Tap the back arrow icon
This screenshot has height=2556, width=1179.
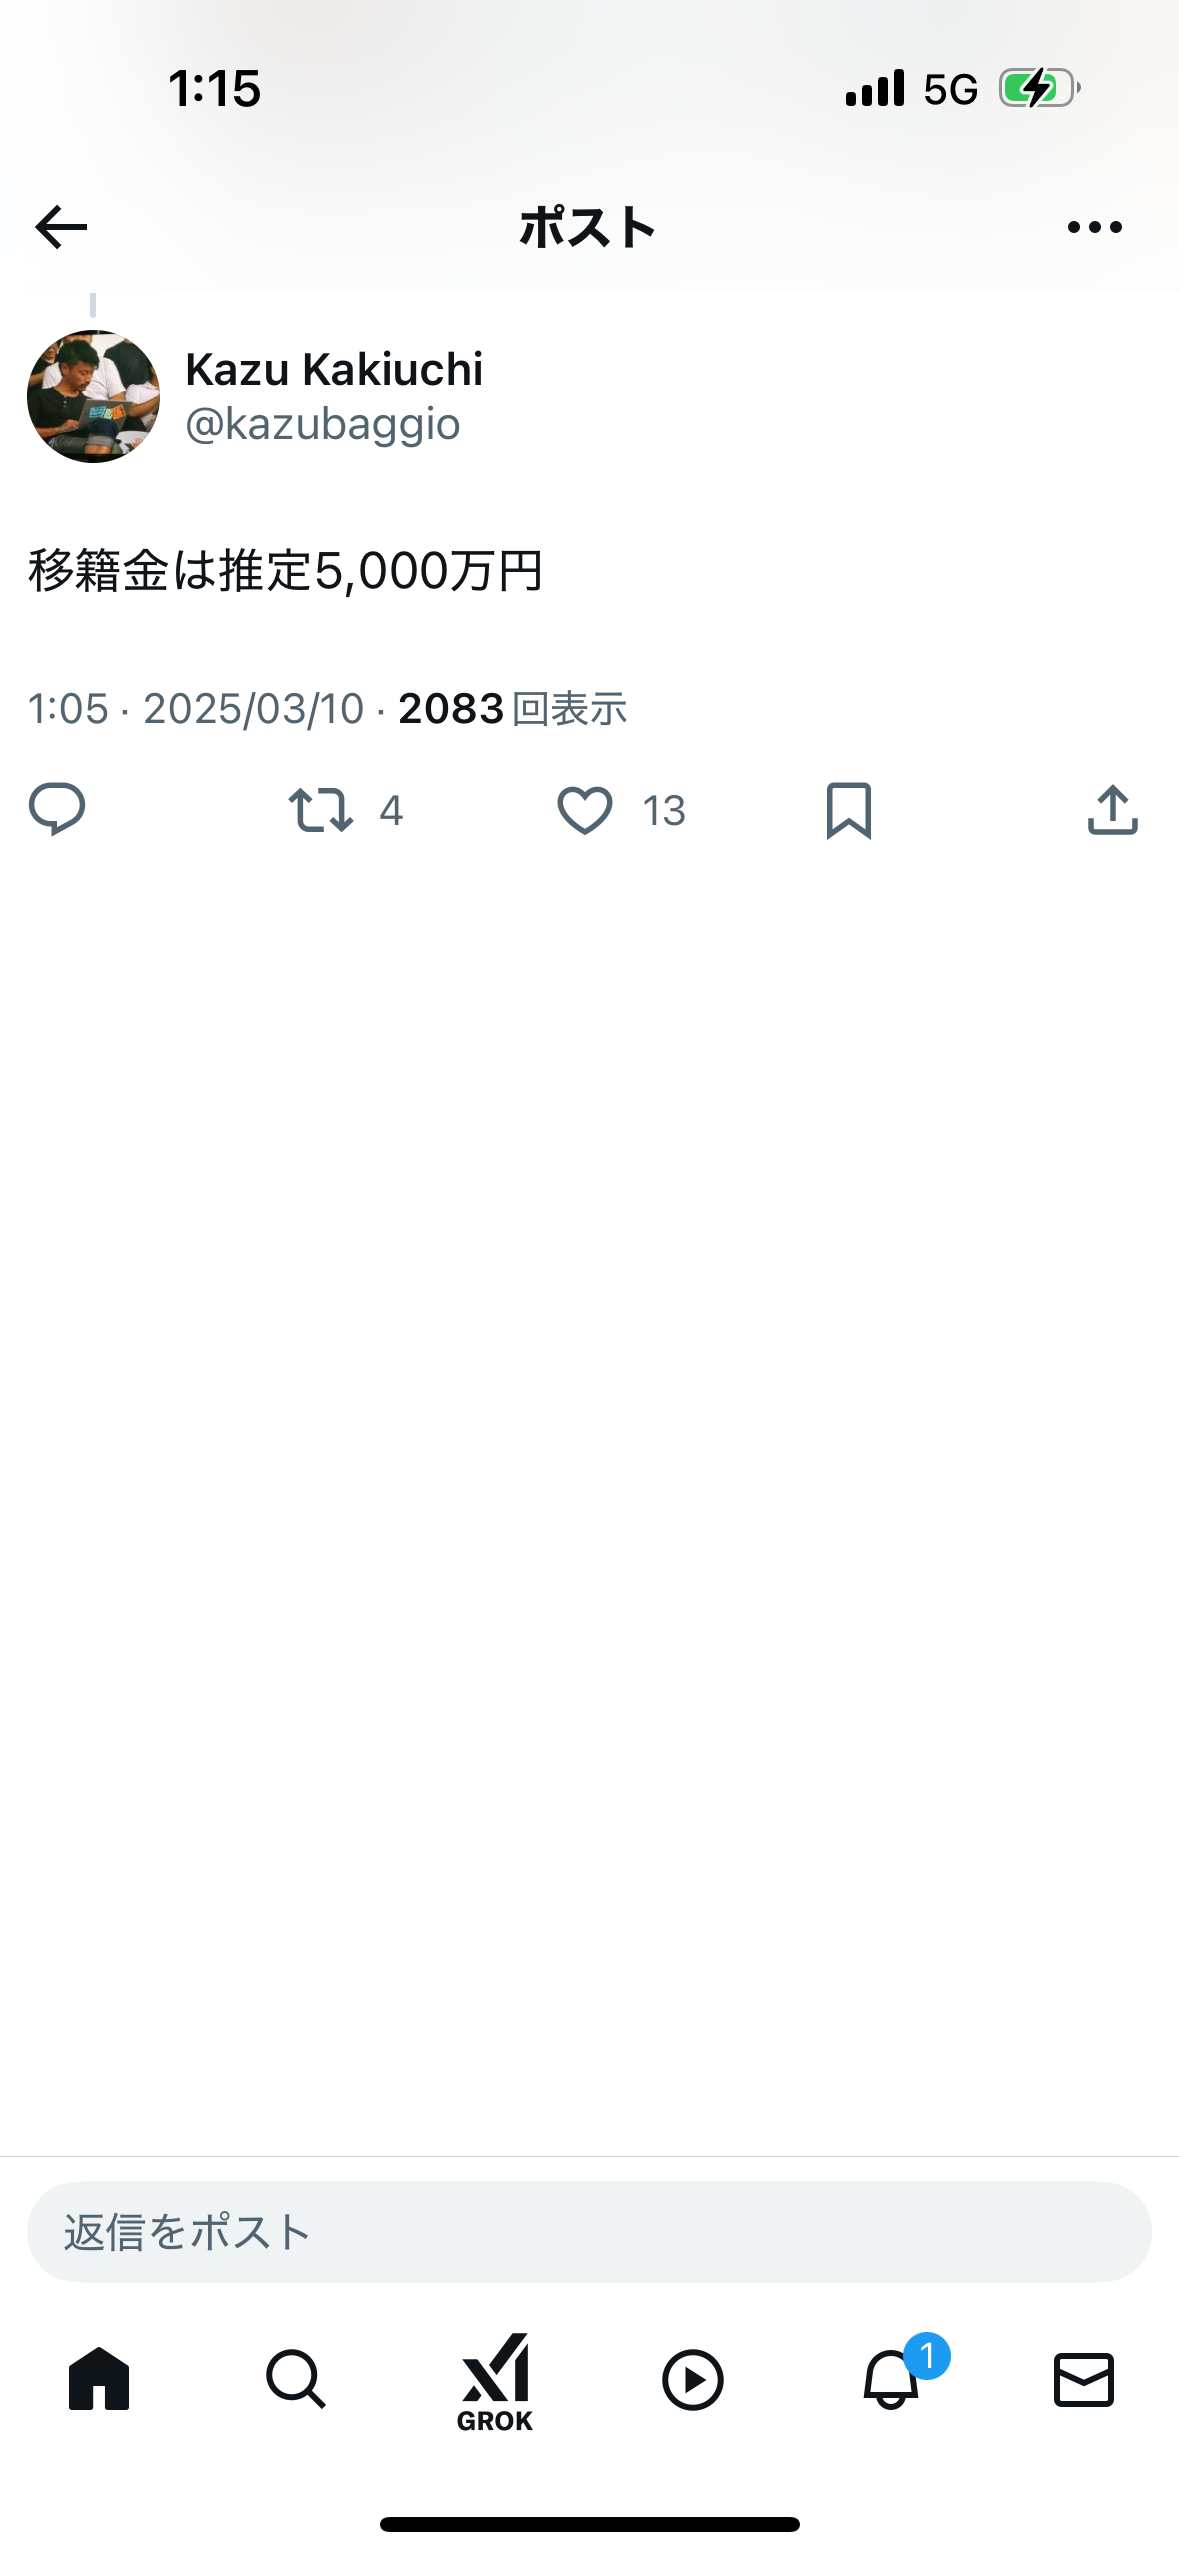coord(61,227)
